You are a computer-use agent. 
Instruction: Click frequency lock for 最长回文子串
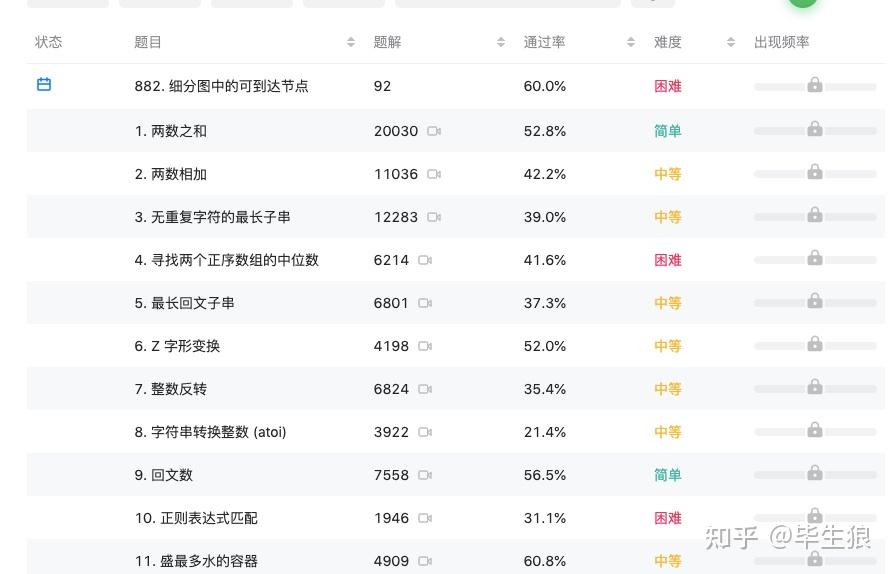coord(815,301)
